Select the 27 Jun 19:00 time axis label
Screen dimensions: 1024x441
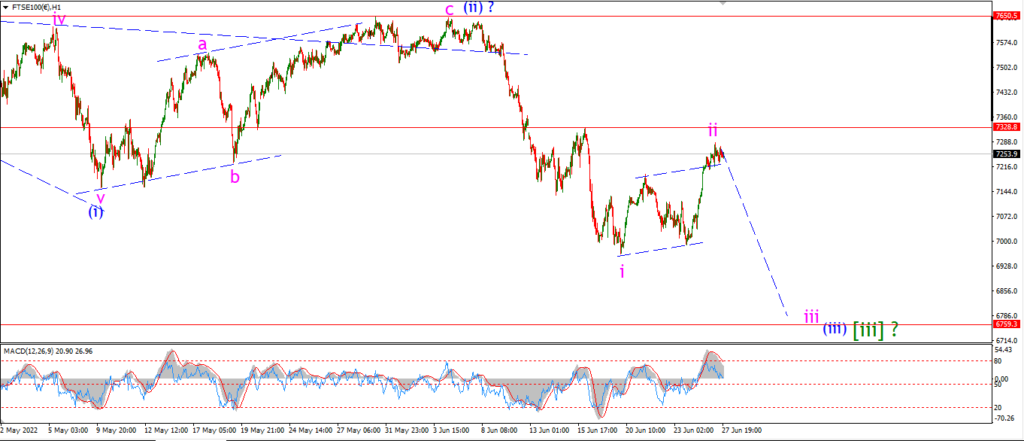click(739, 431)
